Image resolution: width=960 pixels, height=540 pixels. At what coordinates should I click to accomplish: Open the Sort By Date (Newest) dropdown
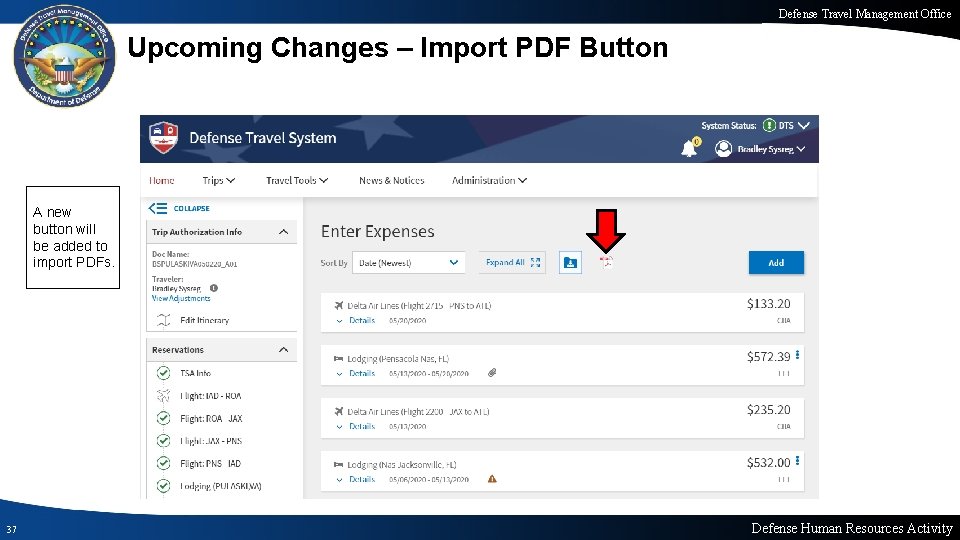click(408, 263)
